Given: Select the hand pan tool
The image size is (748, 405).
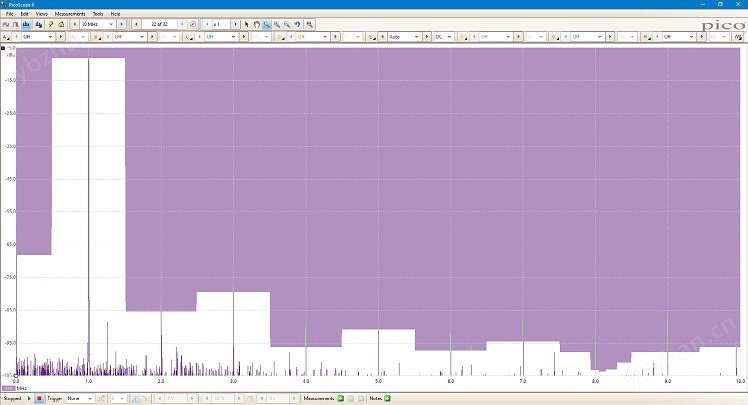Looking at the screenshot, I should click(256, 24).
